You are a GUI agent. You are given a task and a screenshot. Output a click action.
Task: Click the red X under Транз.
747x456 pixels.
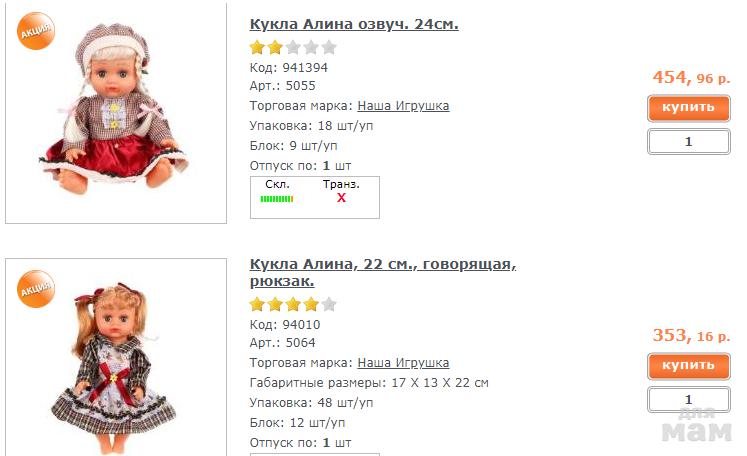pos(341,198)
